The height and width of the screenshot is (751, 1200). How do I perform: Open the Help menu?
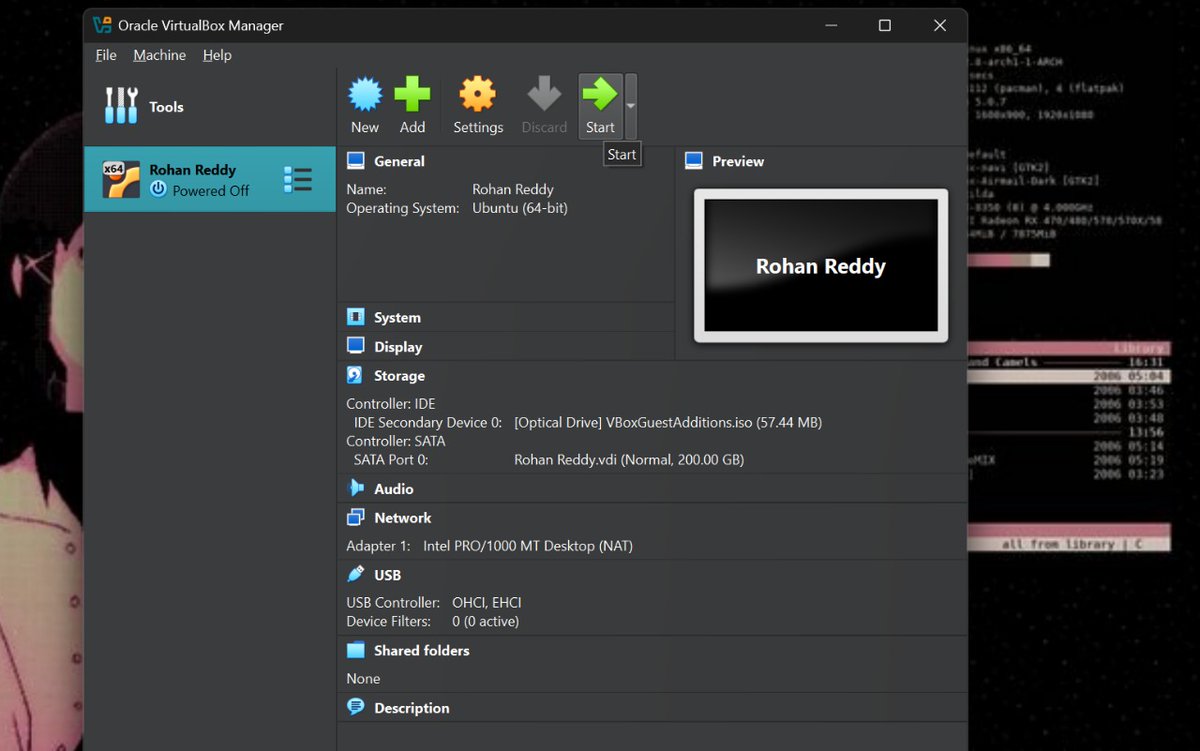[x=217, y=55]
